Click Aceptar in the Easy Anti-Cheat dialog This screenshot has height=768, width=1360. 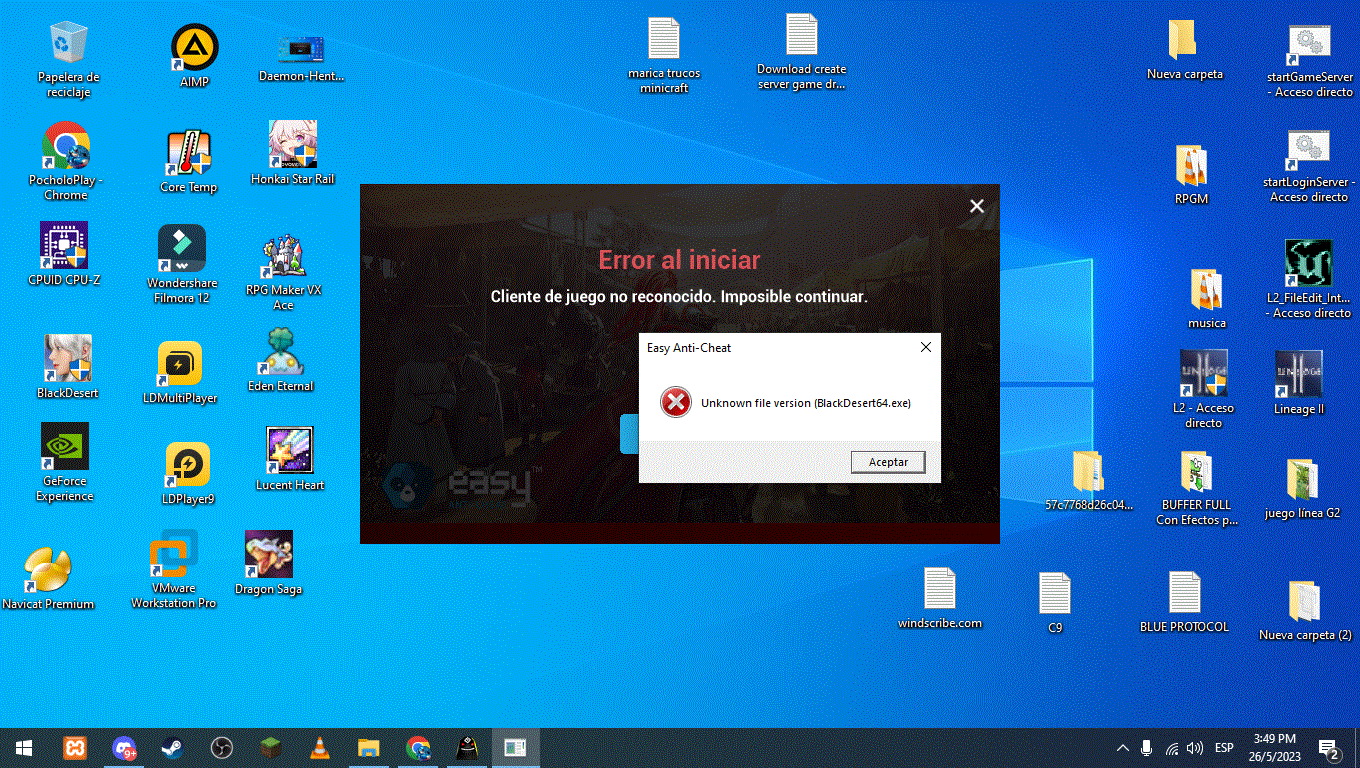(887, 462)
